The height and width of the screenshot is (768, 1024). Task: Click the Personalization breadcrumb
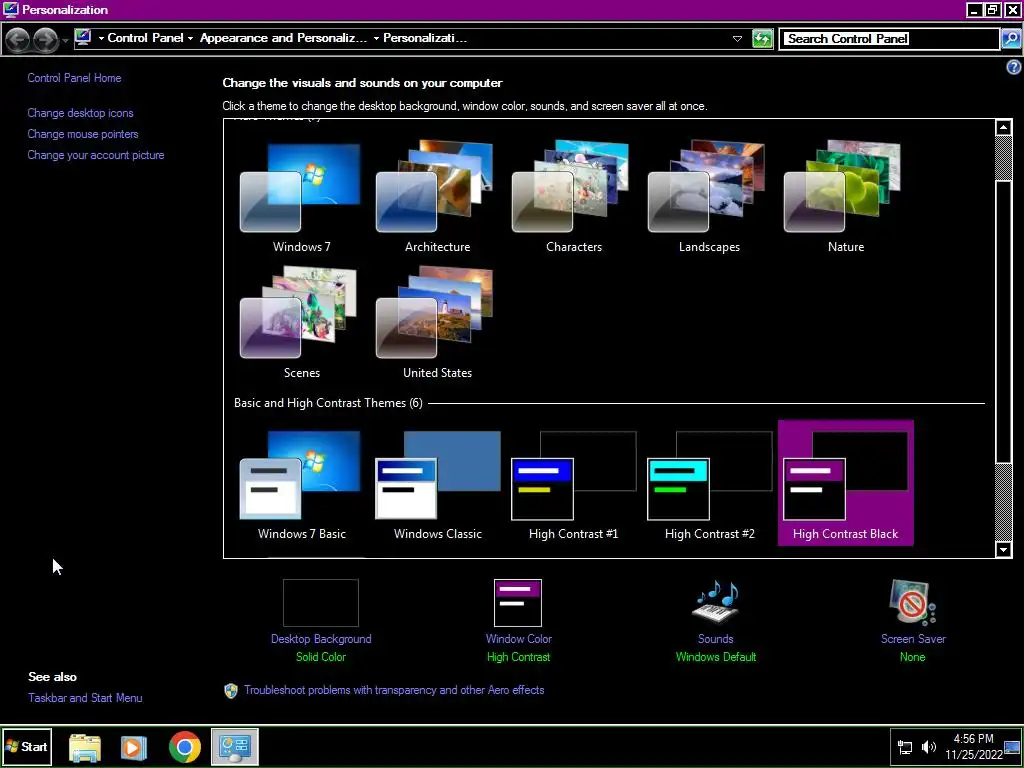[x=424, y=38]
